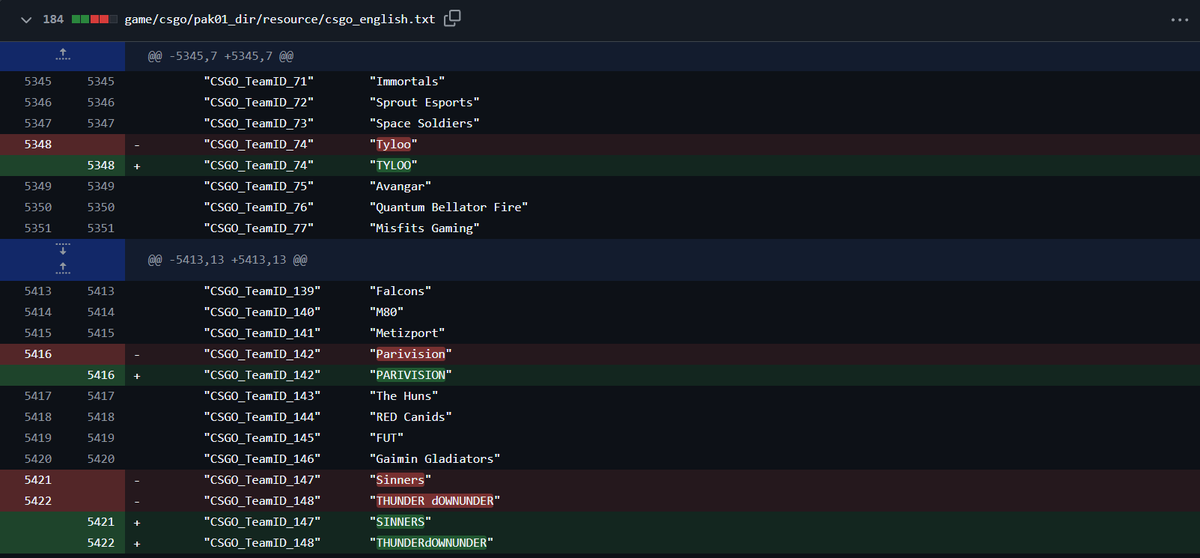This screenshot has height=558, width=1200.
Task: Select the "FUT" team name
Action: click(x=386, y=438)
